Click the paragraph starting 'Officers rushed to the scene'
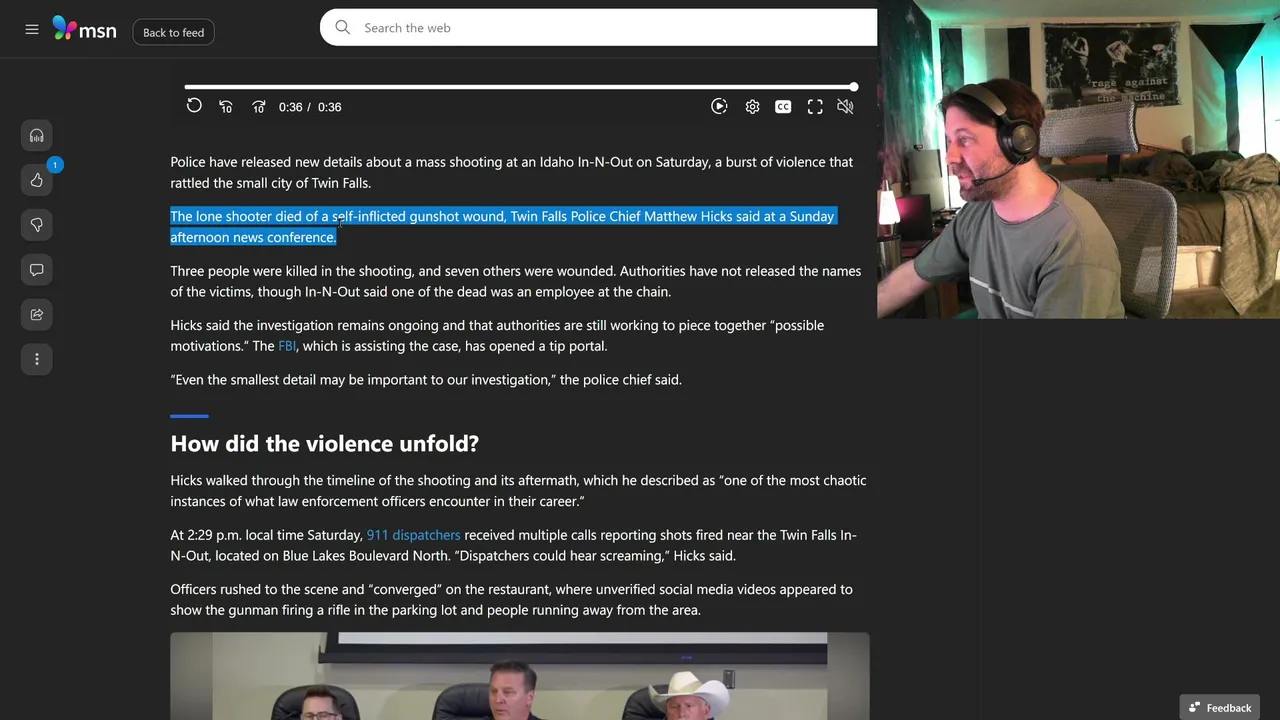The image size is (1280, 720). (x=511, y=599)
